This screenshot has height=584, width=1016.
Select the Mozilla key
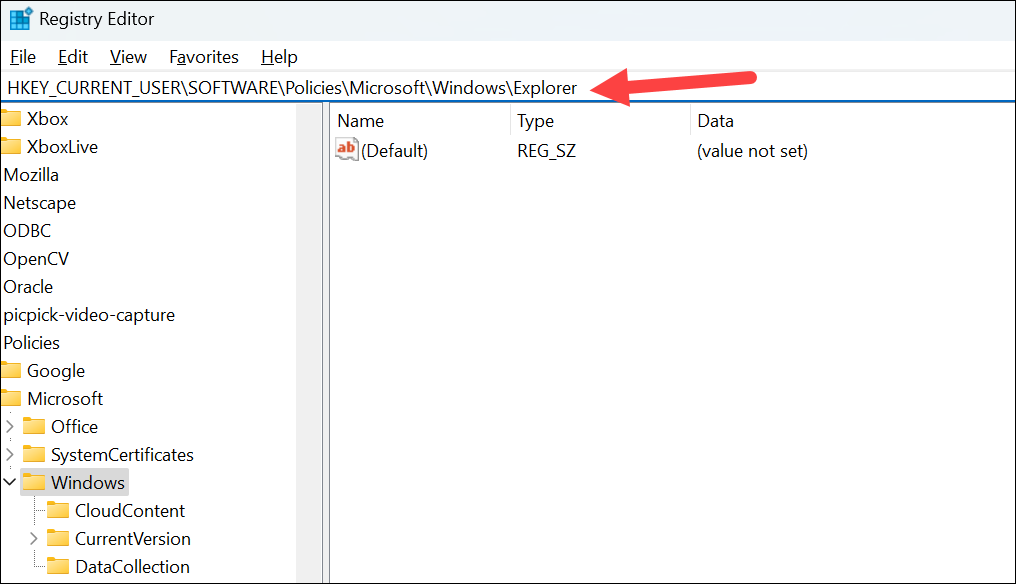click(x=31, y=175)
